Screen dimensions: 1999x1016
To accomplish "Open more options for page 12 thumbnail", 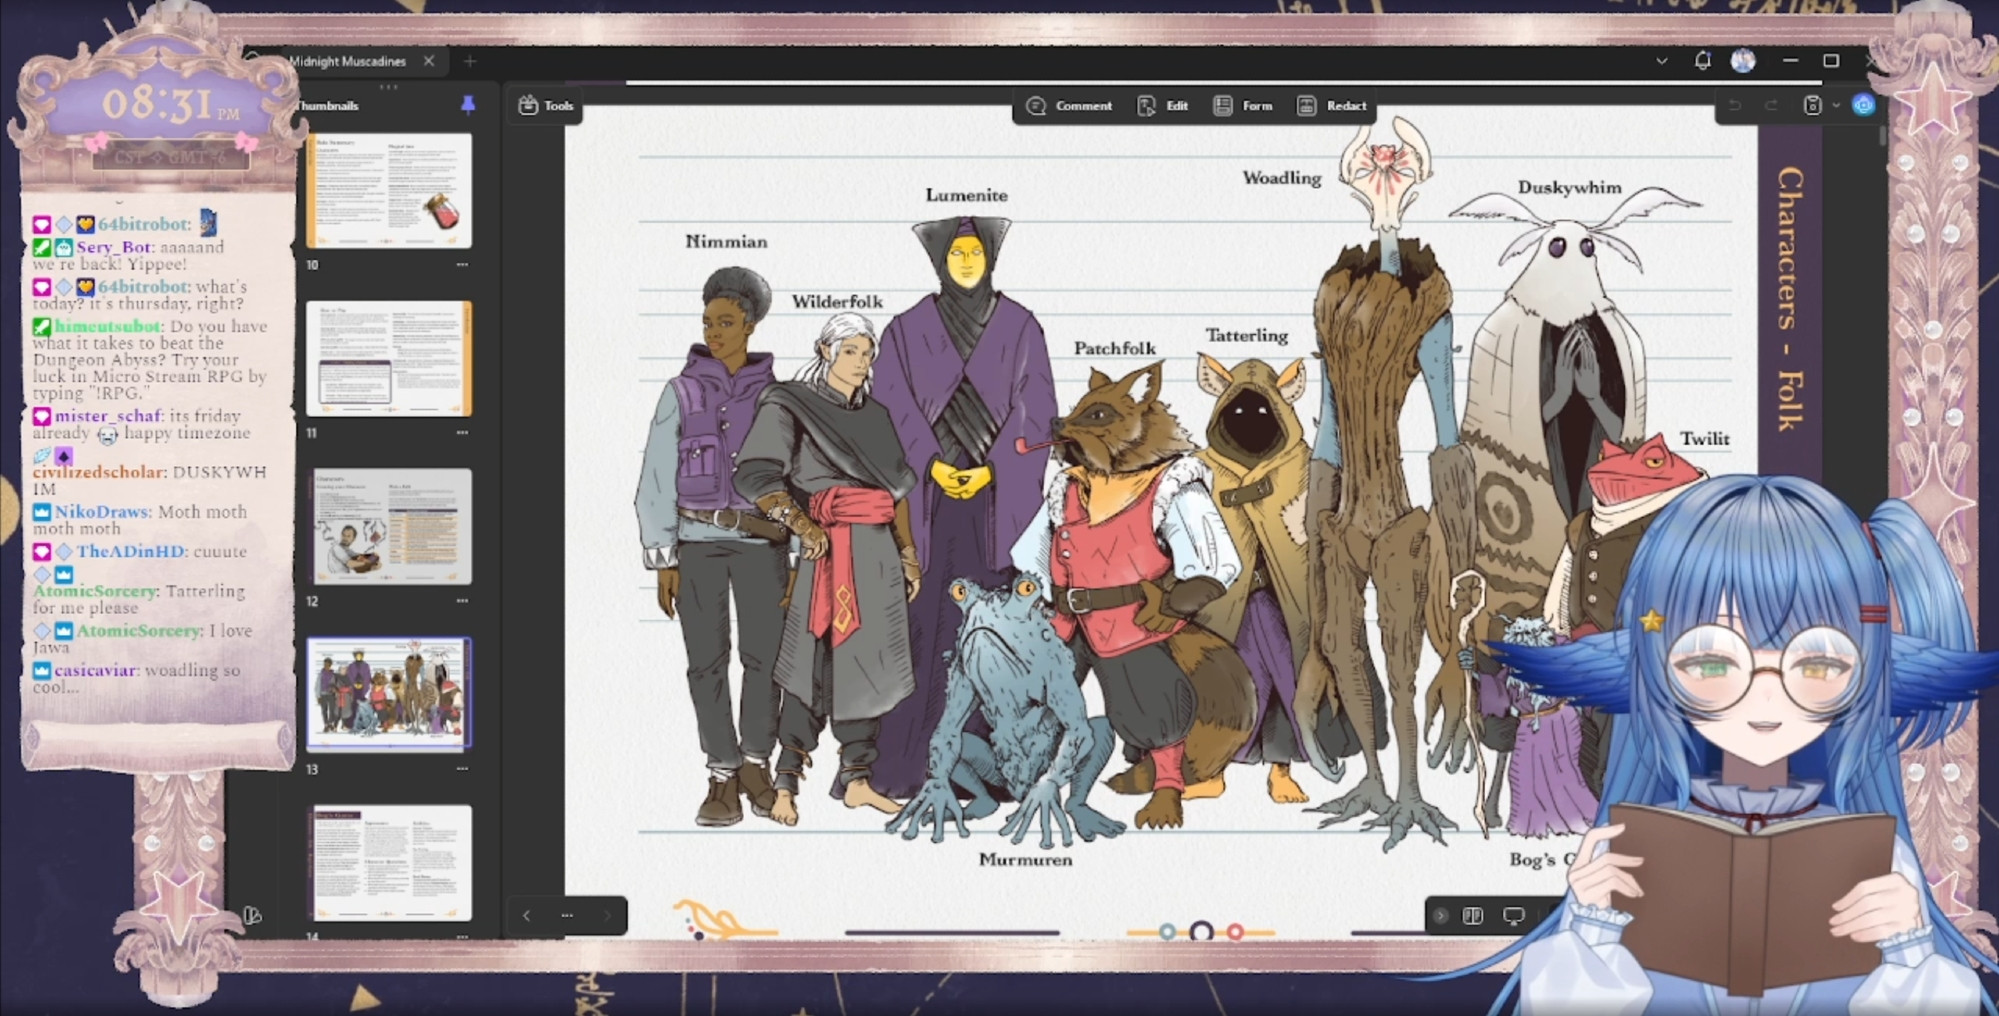I will point(462,601).
